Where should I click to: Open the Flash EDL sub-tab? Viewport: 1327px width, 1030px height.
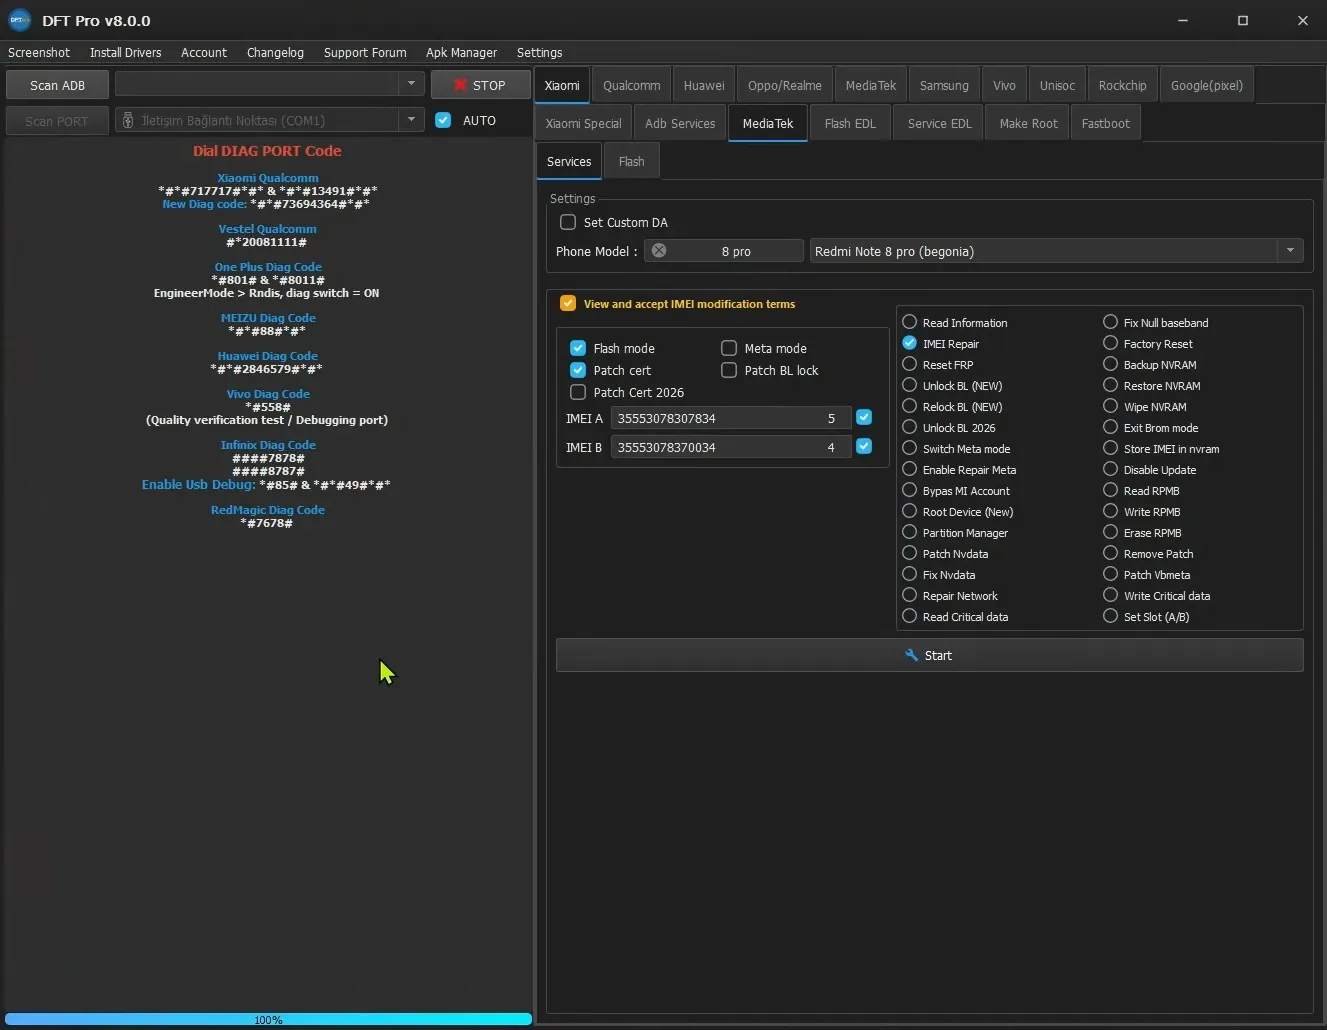[850, 123]
